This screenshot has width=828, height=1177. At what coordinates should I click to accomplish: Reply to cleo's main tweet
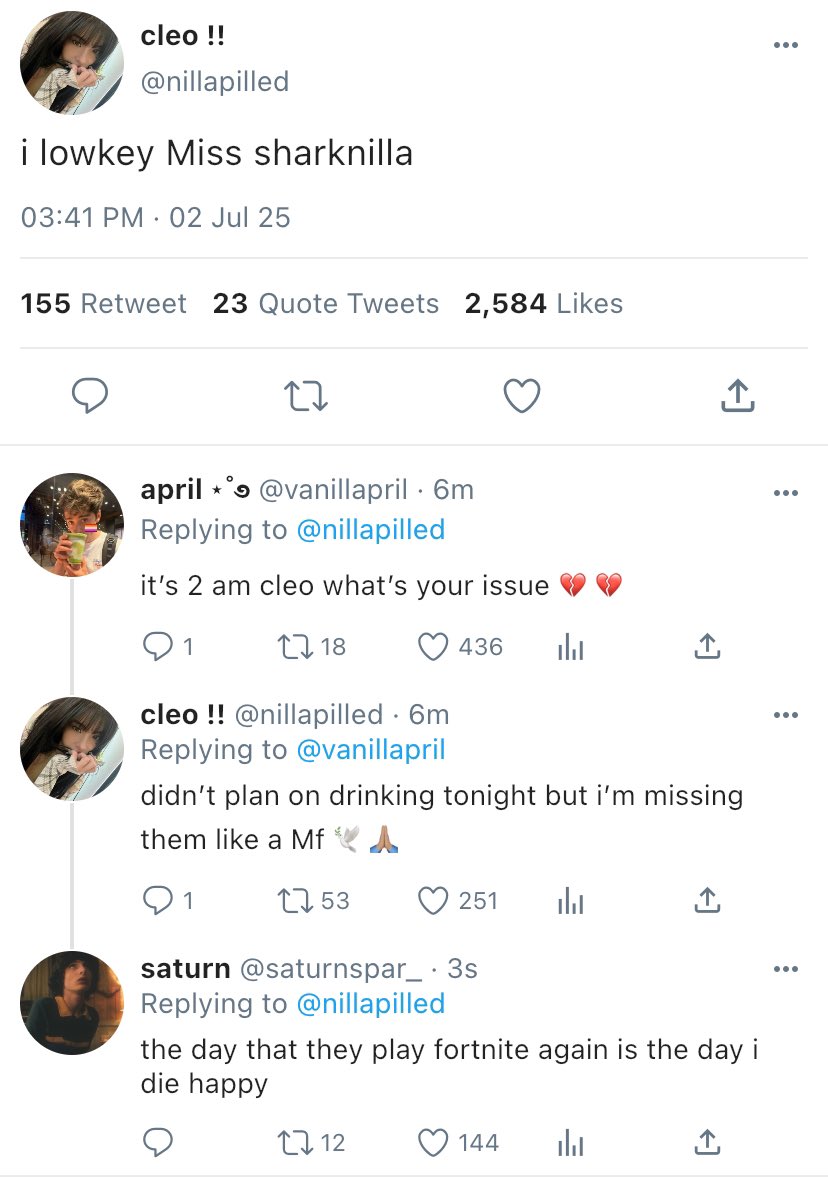[90, 396]
